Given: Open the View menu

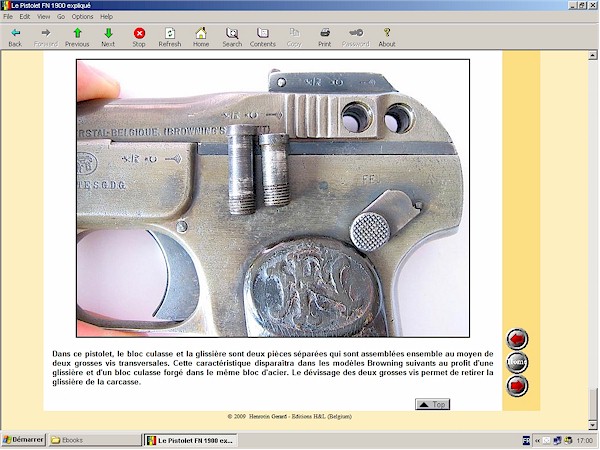Looking at the screenshot, I should (43, 17).
